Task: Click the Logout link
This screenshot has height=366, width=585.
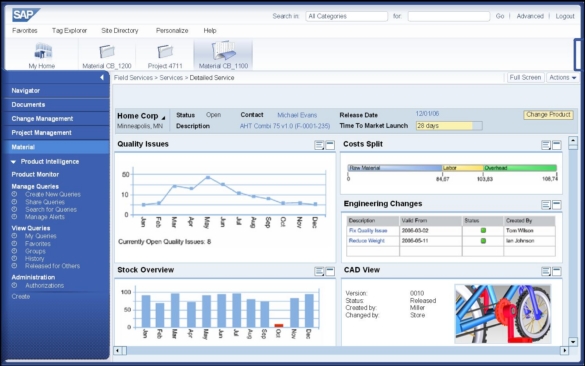Action: [565, 16]
